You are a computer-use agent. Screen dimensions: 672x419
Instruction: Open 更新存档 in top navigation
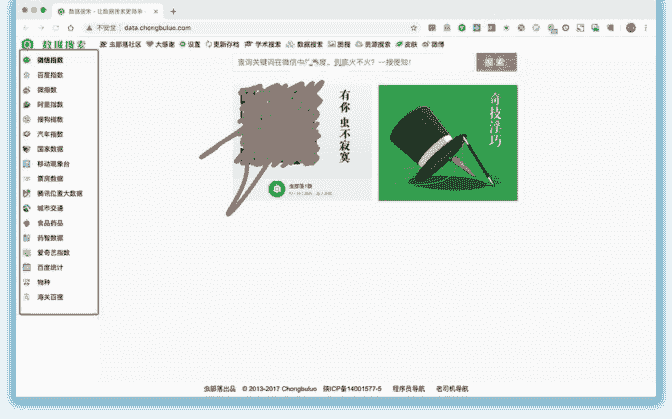click(x=222, y=44)
